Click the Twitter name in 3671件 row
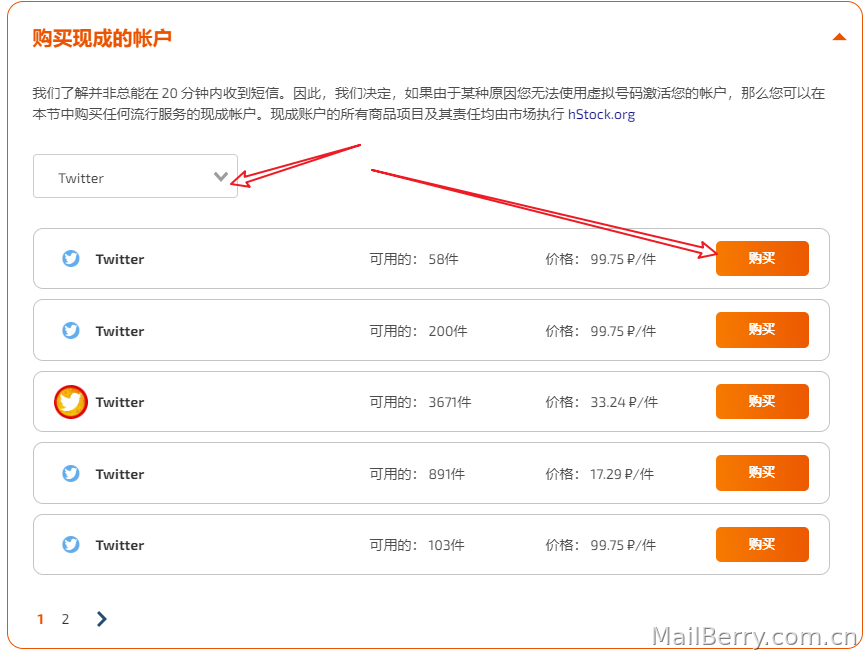Screen dimensions: 864x654 [x=120, y=402]
